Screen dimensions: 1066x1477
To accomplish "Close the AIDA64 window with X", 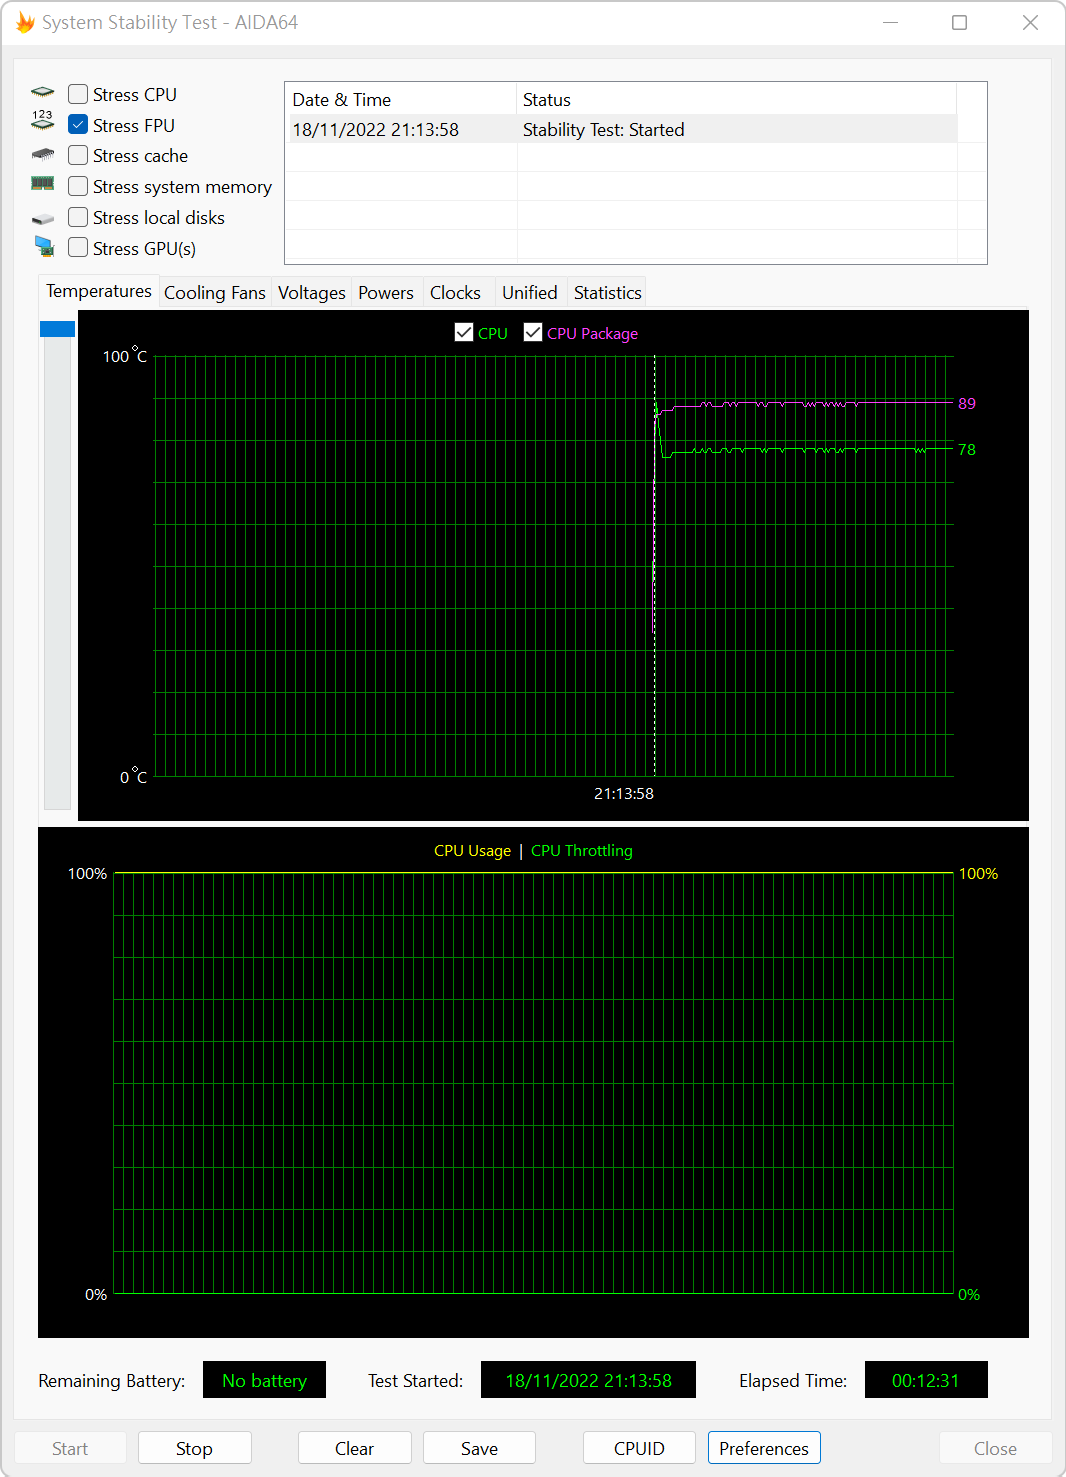I will (x=1030, y=22).
